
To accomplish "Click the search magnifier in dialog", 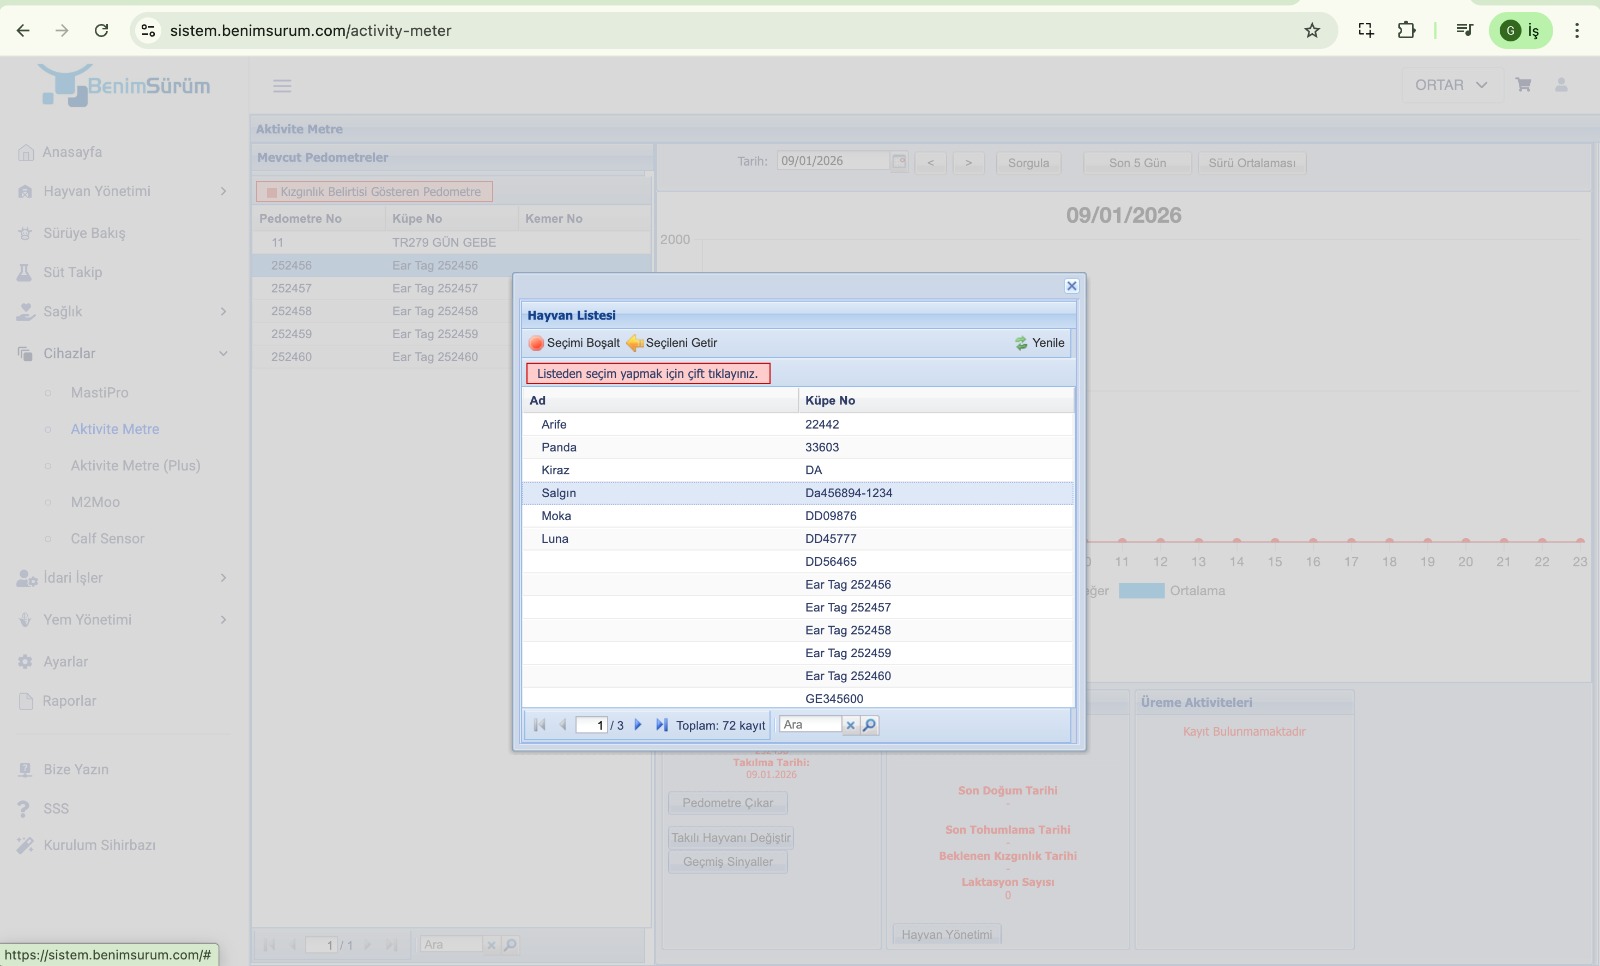I will point(870,725).
